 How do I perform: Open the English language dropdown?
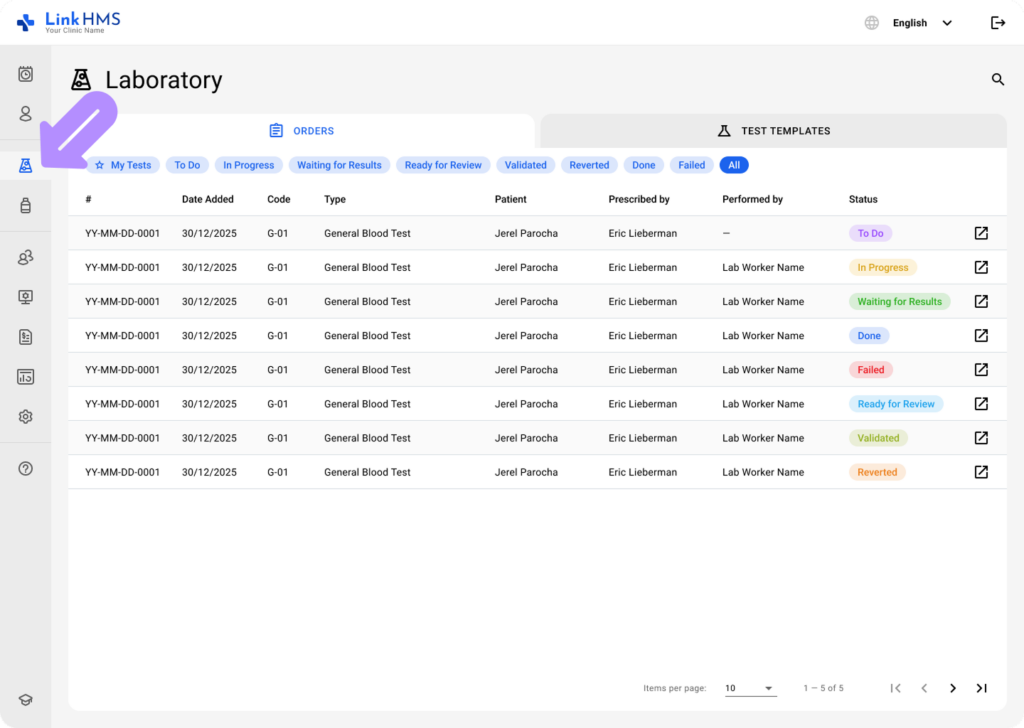[922, 23]
